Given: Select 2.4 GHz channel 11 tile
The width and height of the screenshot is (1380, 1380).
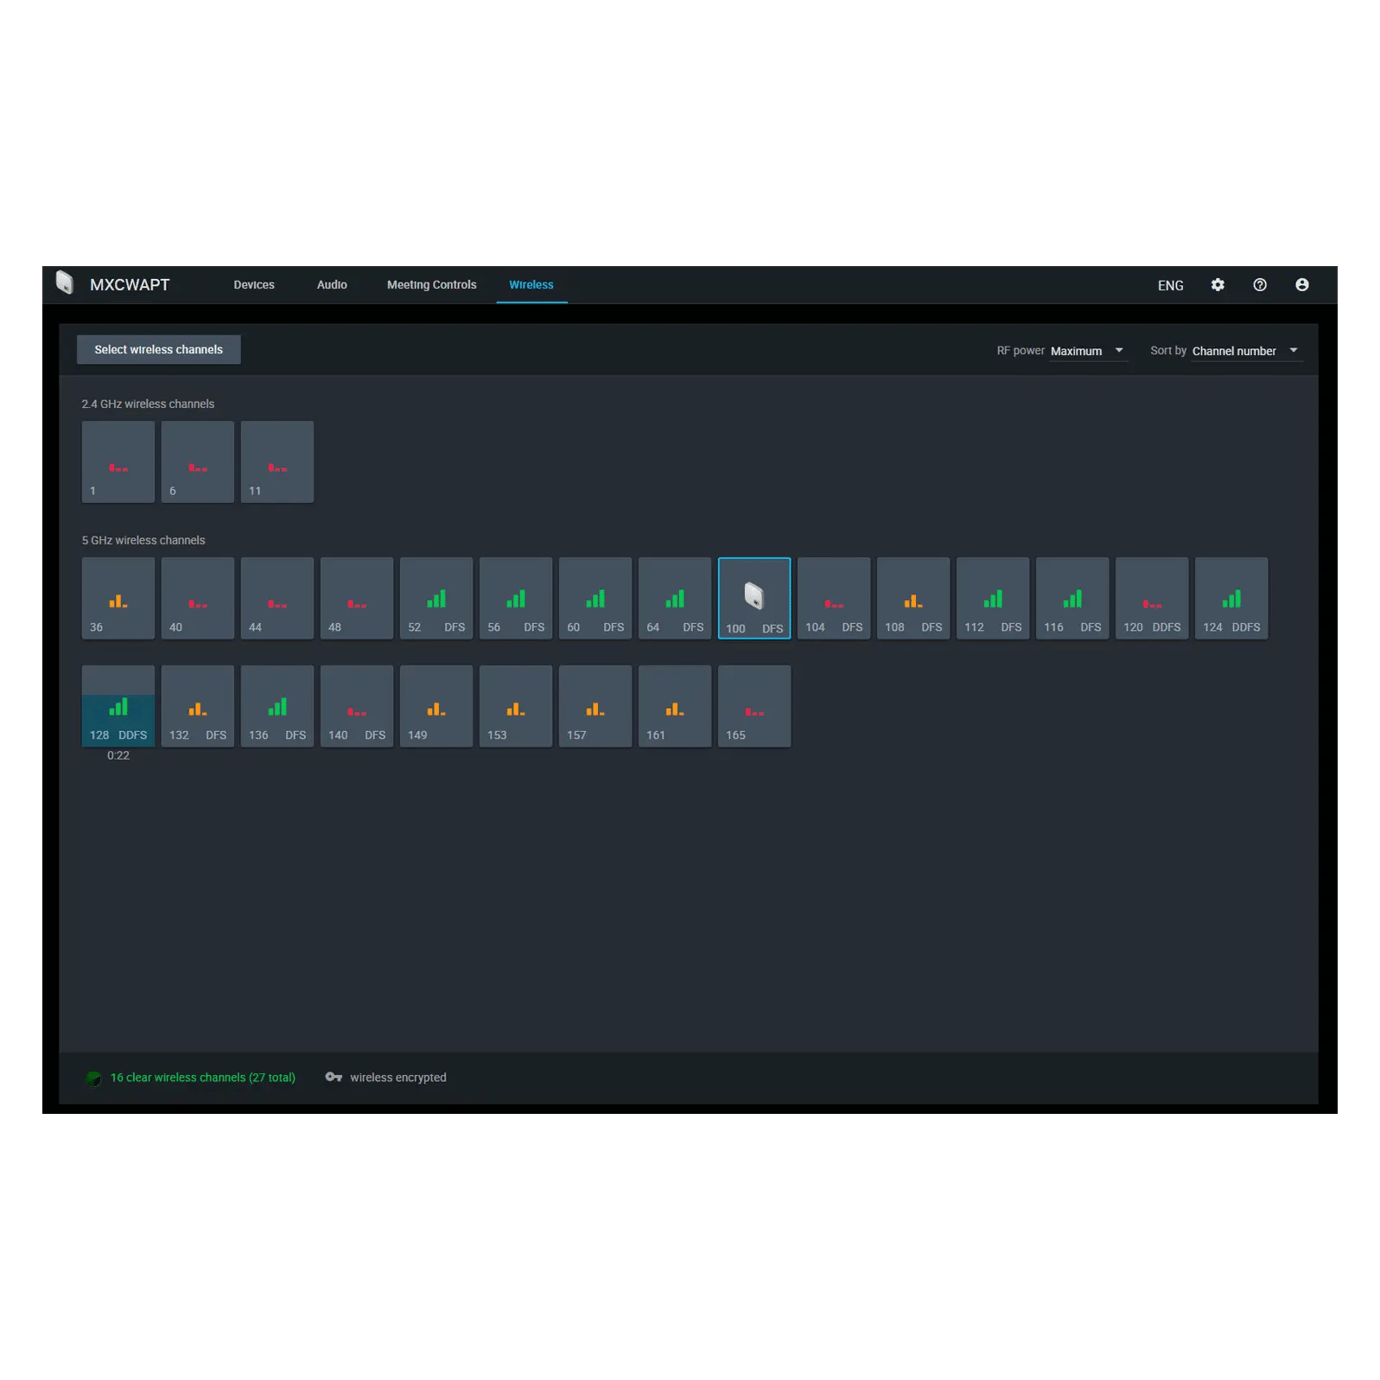Looking at the screenshot, I should (x=277, y=462).
